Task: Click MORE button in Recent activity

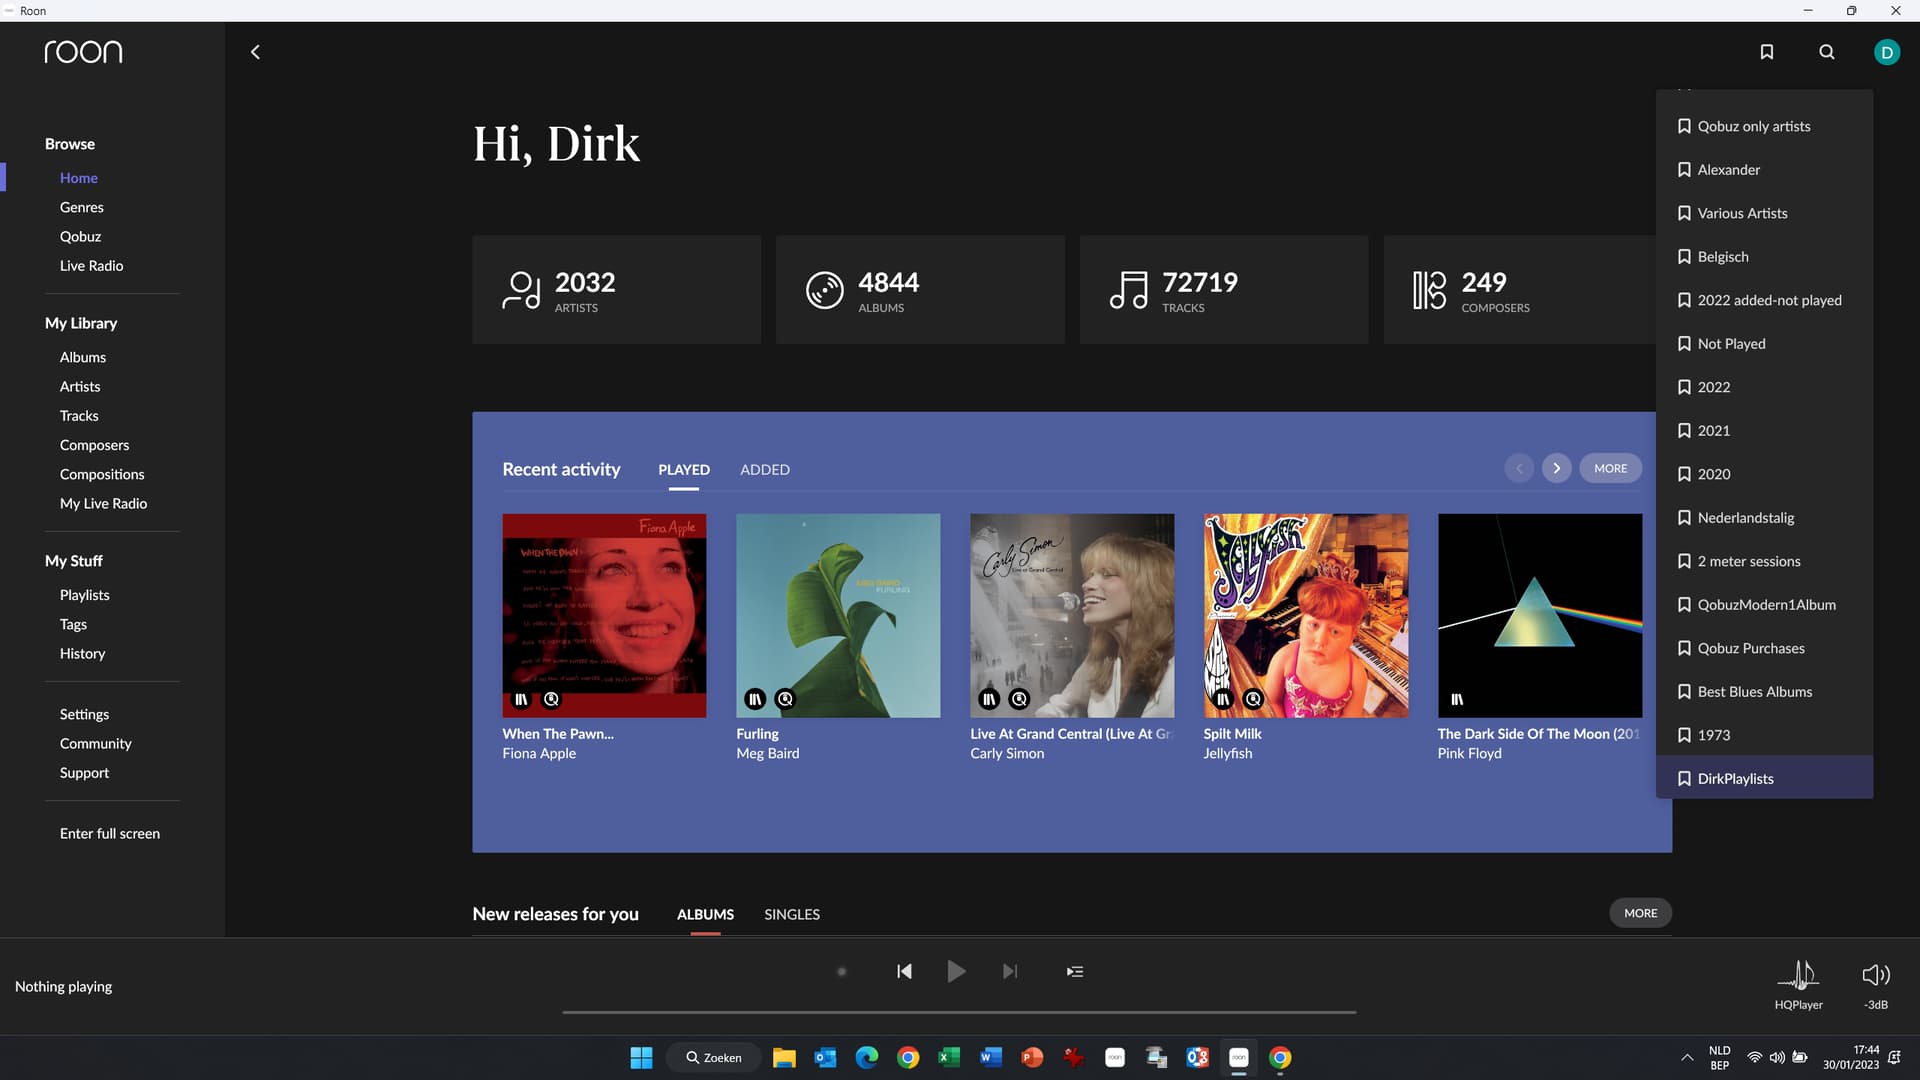Action: pyautogui.click(x=1610, y=468)
